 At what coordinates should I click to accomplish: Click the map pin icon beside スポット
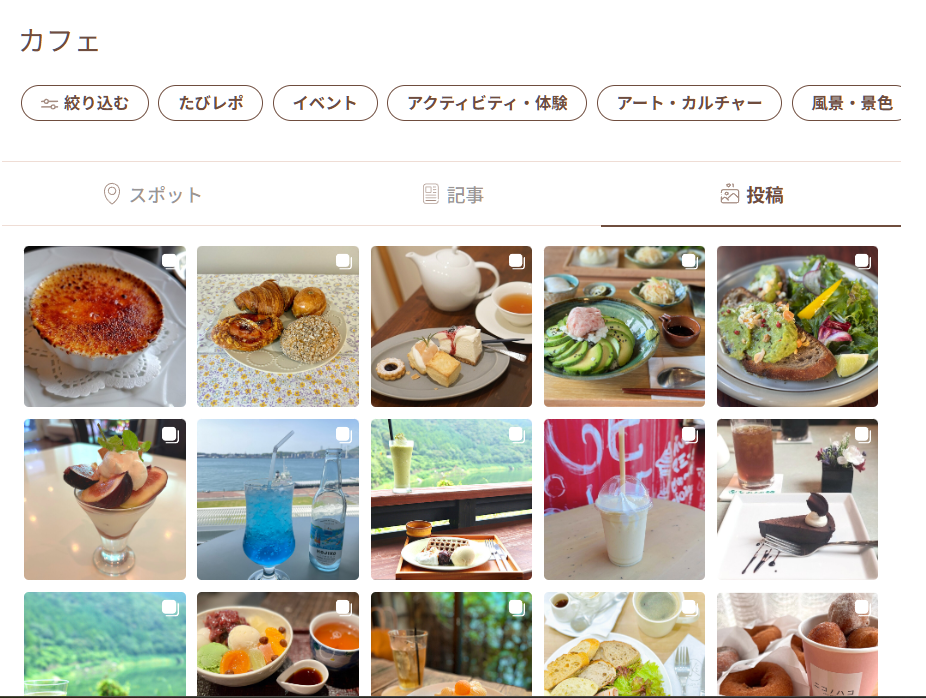[112, 194]
